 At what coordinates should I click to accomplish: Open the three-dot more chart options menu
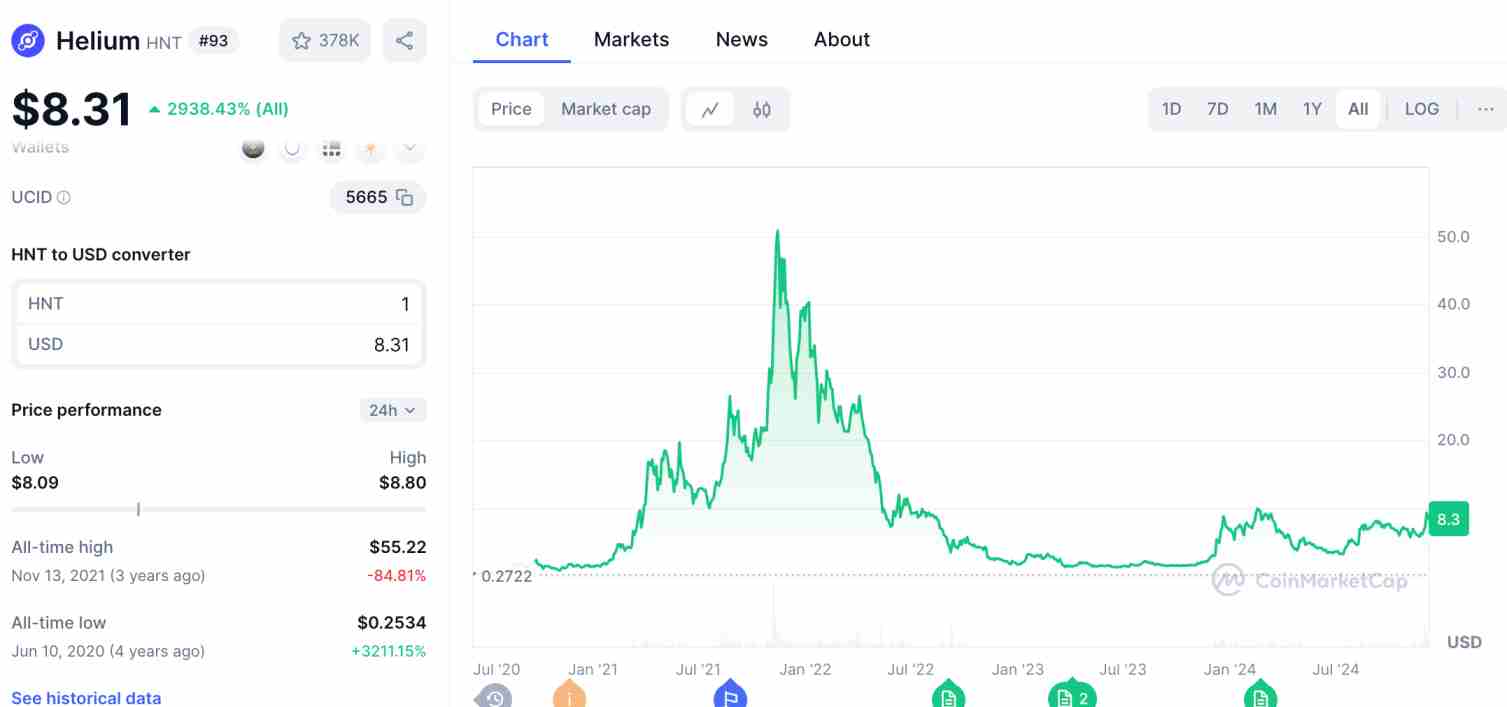click(1485, 109)
